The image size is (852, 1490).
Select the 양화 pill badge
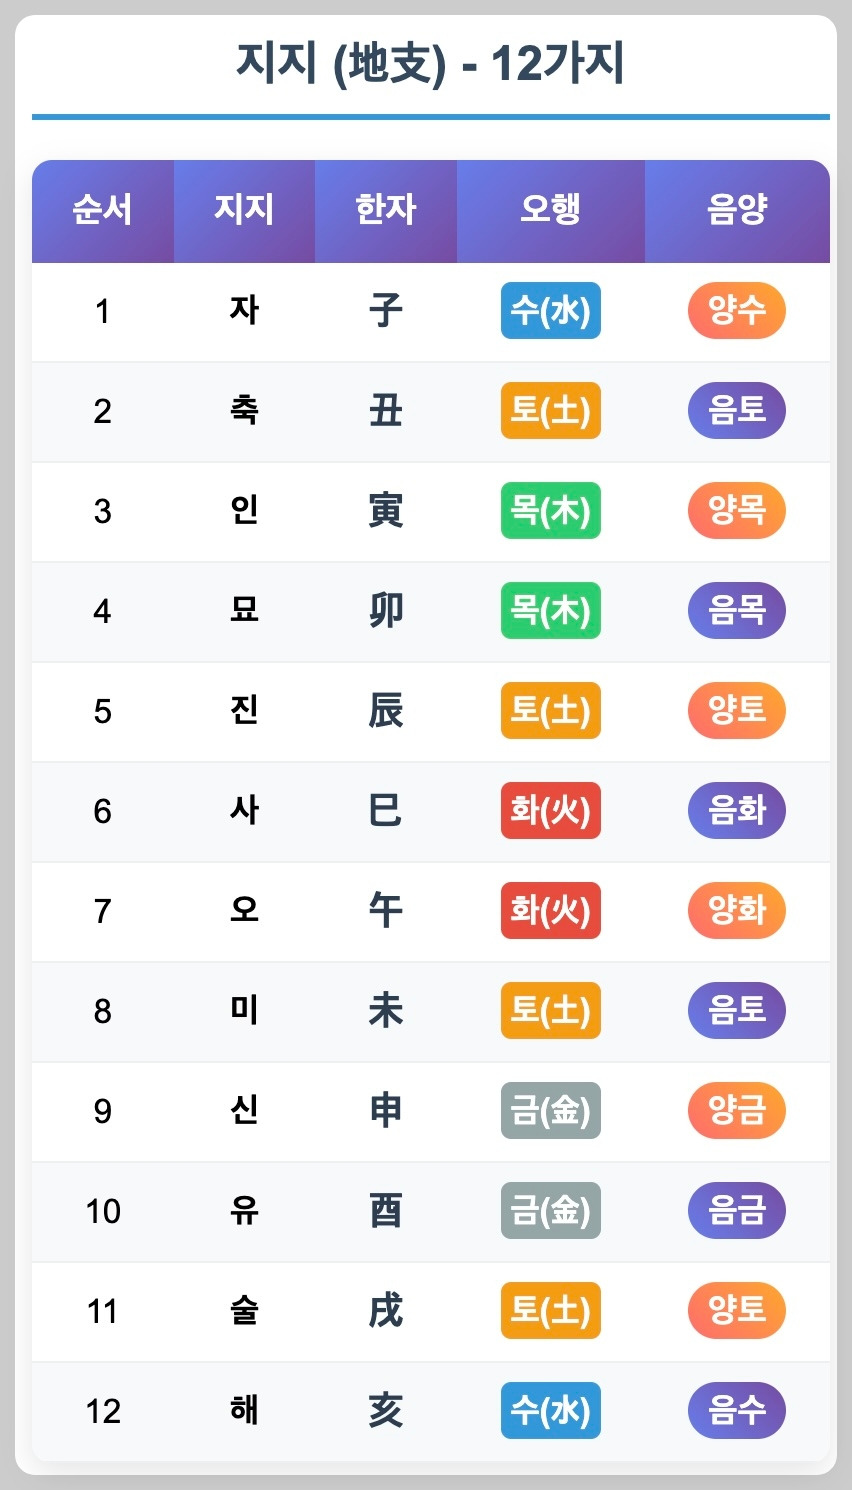pos(737,911)
